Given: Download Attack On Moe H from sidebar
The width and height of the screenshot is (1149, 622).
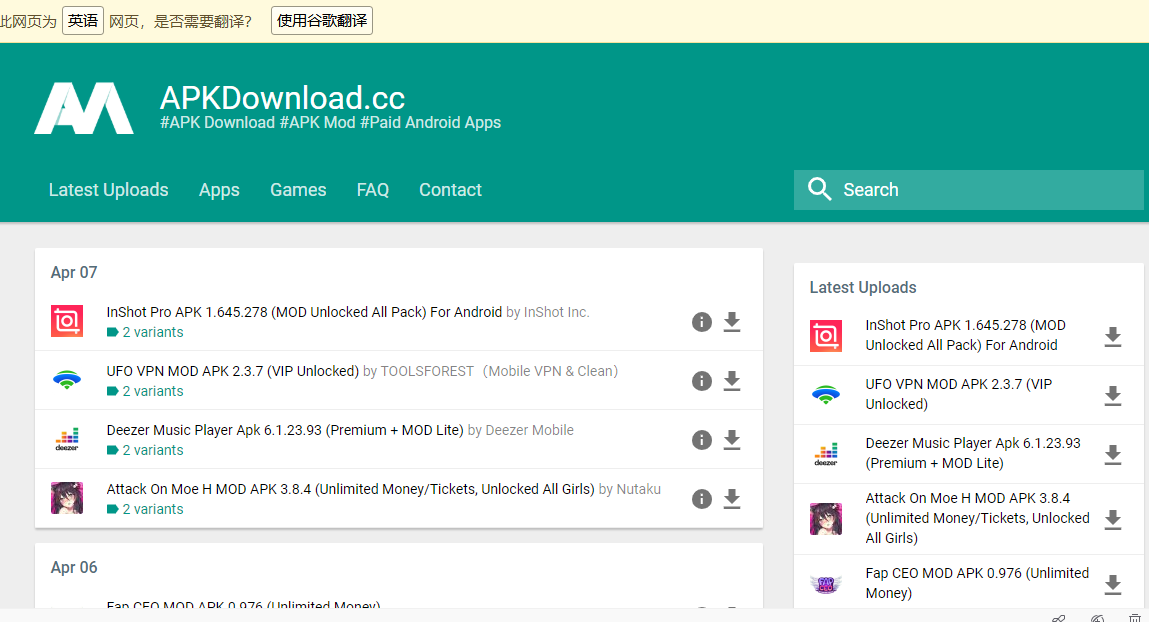Looking at the screenshot, I should pos(1113,519).
